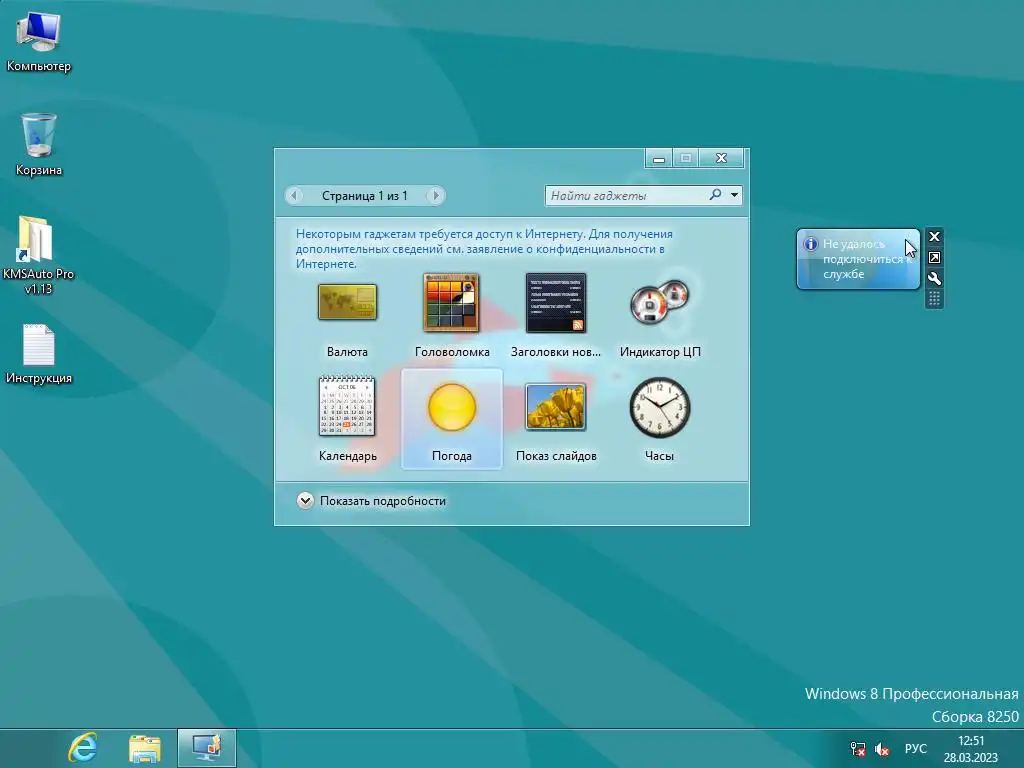This screenshot has width=1024, height=768.
Task: Click the info icon in weather gadget
Action: [x=810, y=244]
